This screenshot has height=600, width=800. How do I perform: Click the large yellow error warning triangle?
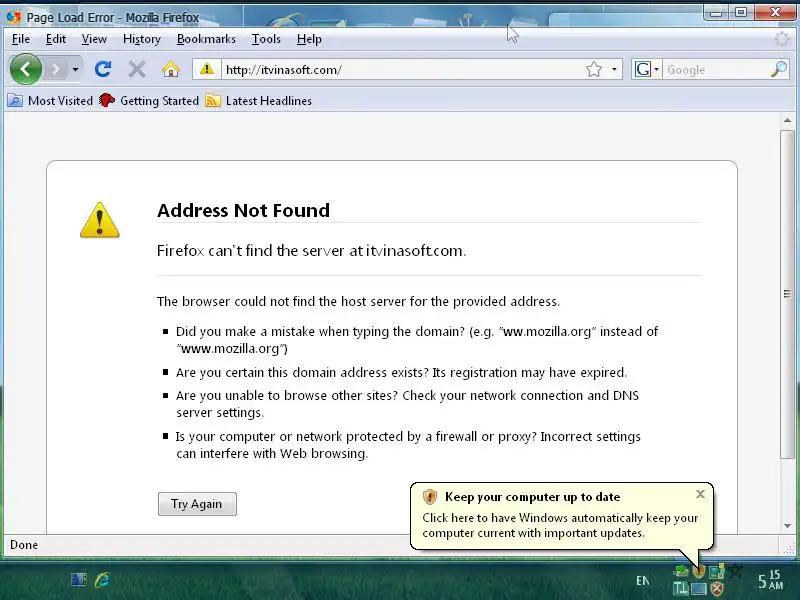(100, 220)
